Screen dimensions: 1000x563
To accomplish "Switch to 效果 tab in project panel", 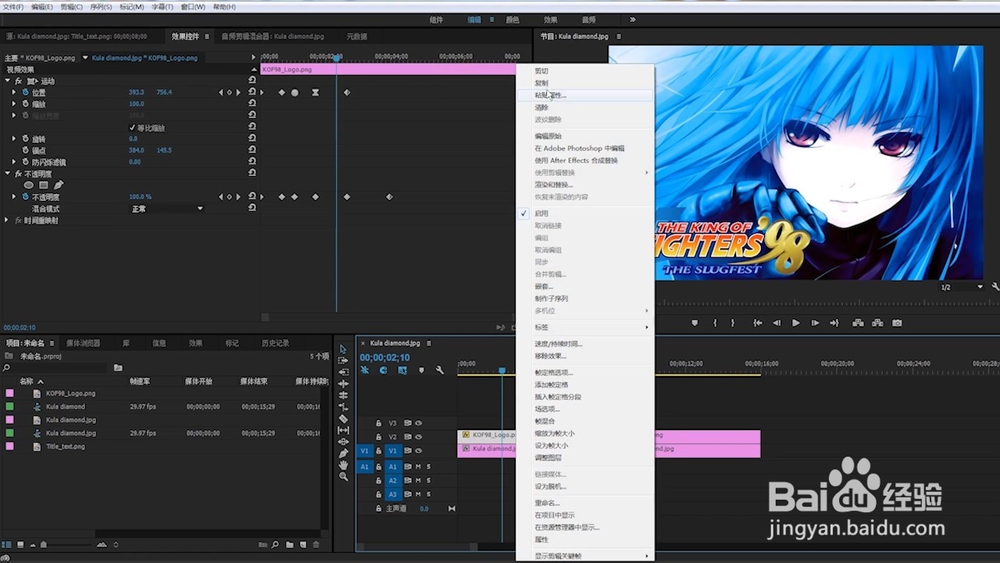I will pos(195,343).
